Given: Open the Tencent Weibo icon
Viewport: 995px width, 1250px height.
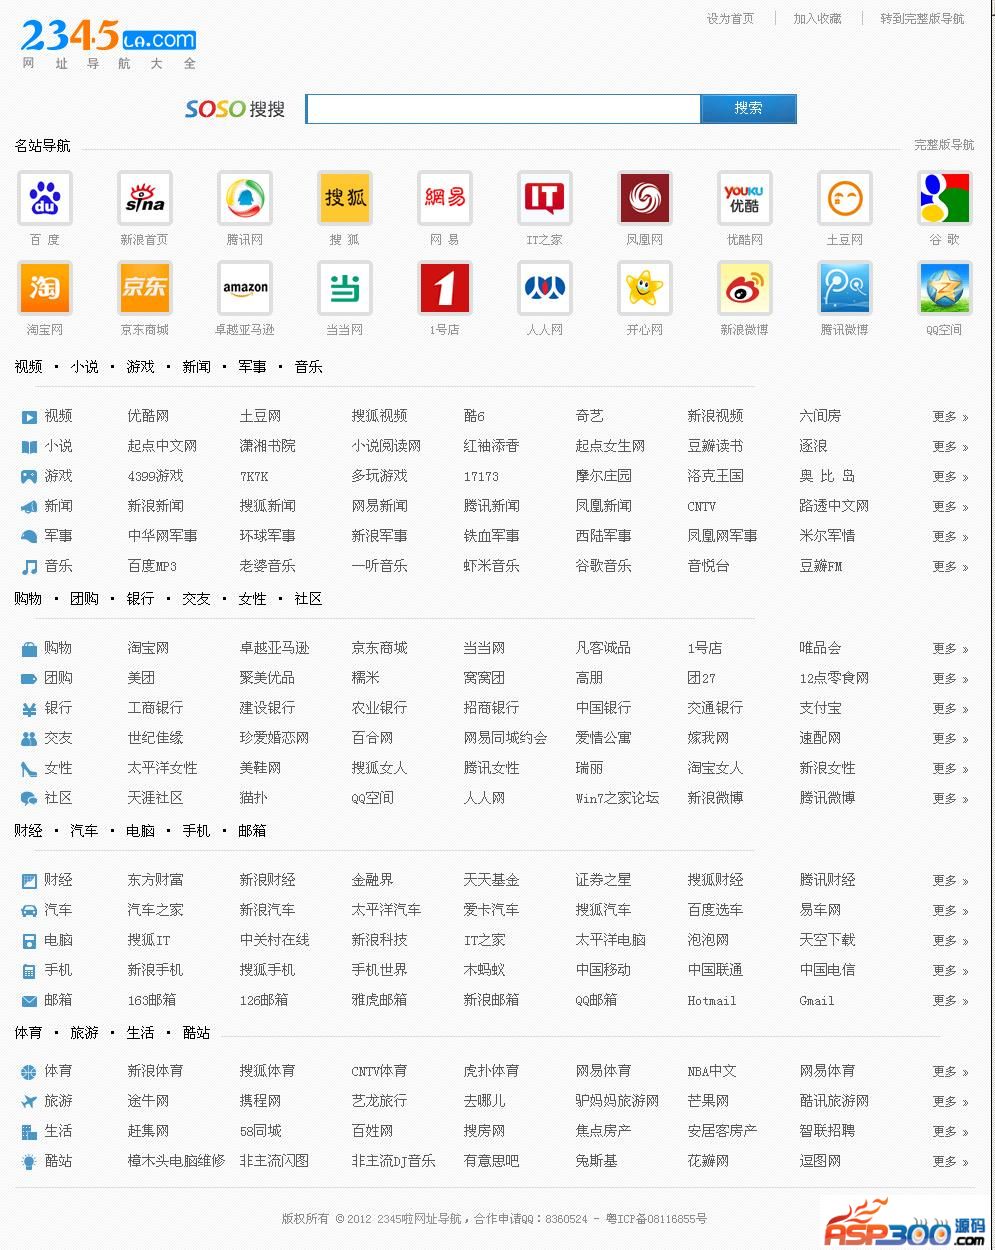Looking at the screenshot, I should pyautogui.click(x=845, y=288).
